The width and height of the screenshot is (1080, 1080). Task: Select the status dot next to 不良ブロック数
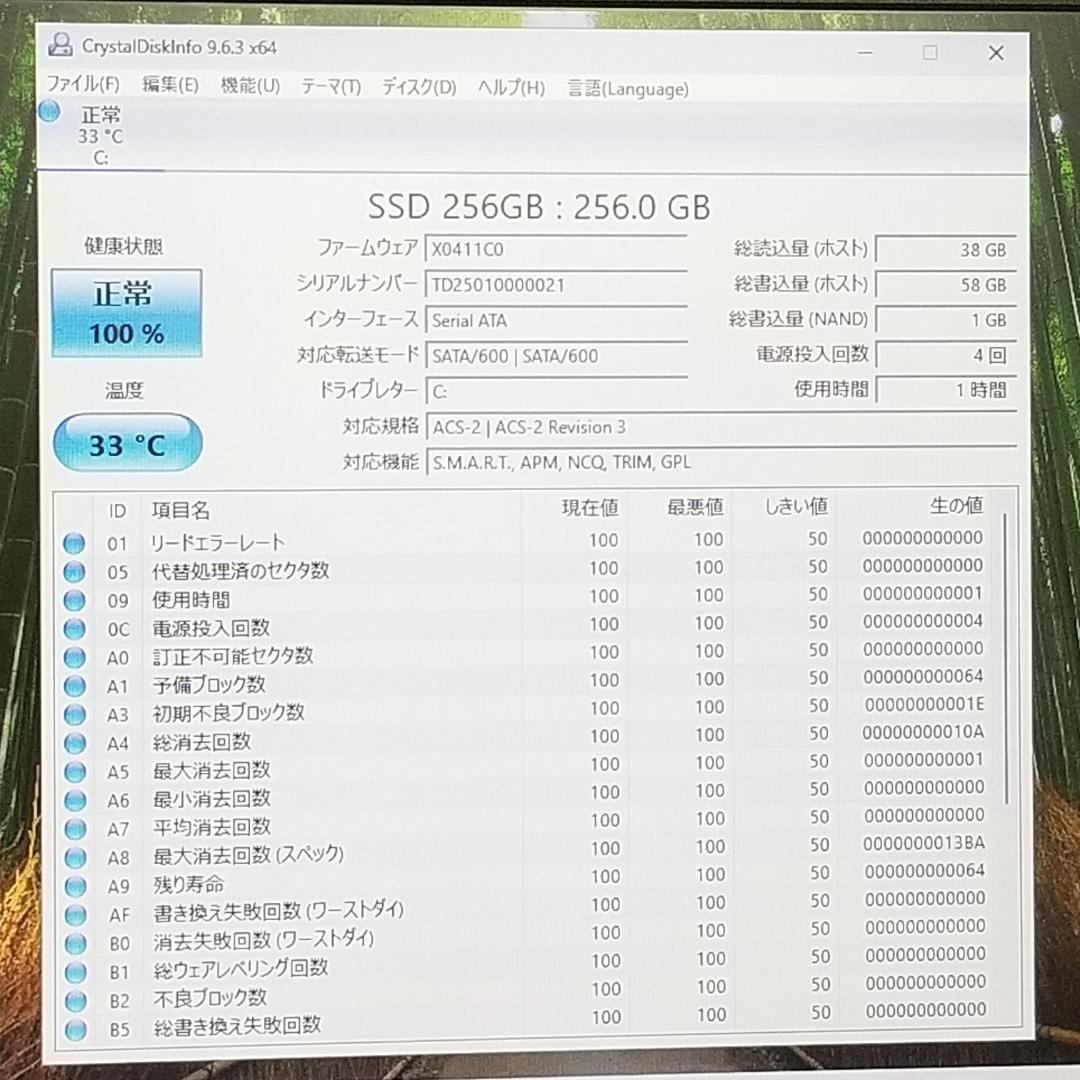pyautogui.click(x=74, y=997)
